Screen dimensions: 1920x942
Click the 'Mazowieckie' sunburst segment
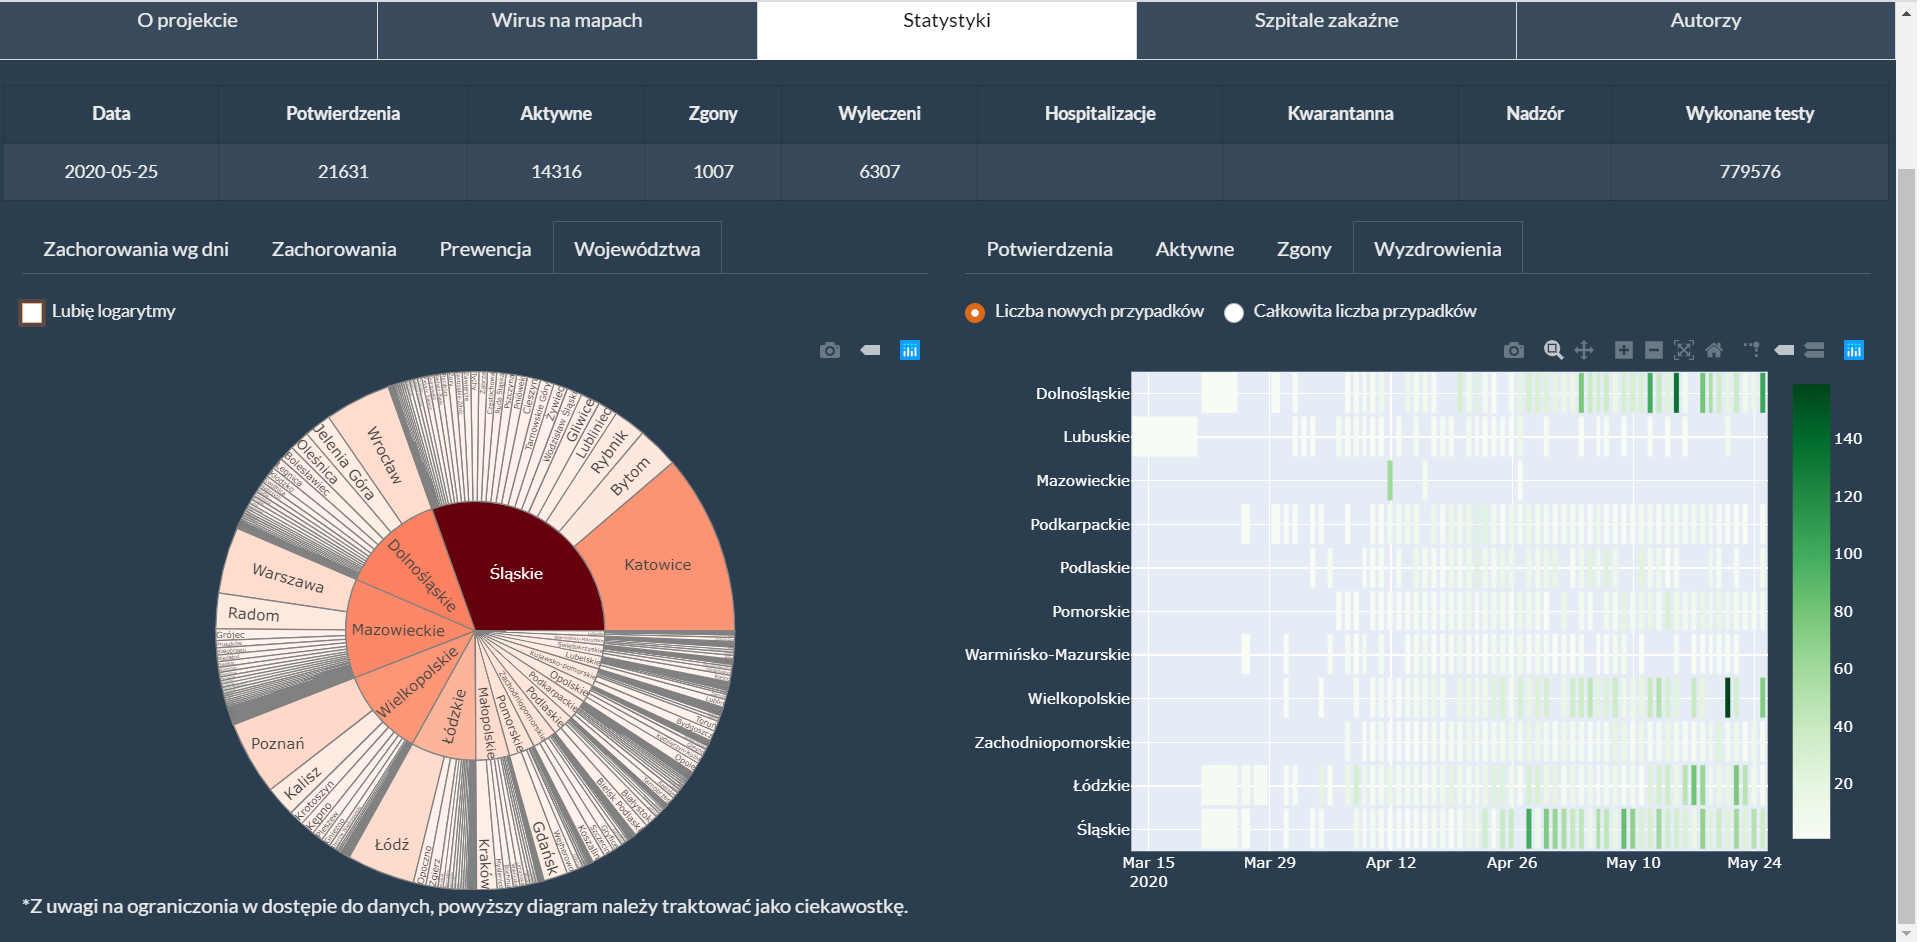pos(398,630)
